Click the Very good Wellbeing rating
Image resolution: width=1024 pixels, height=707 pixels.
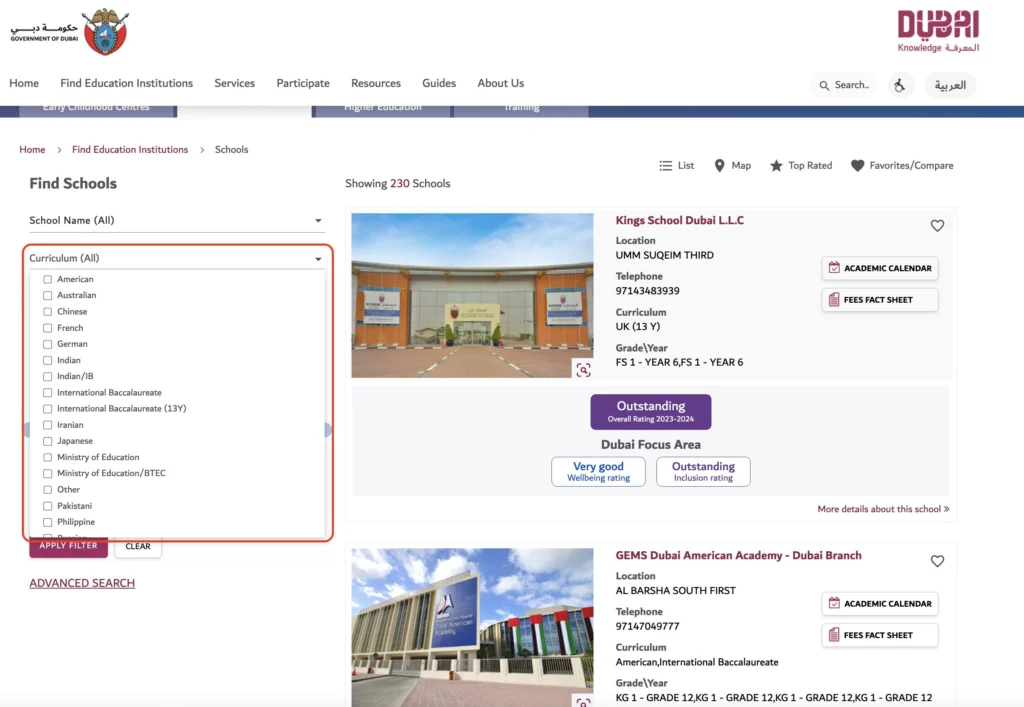(598, 471)
